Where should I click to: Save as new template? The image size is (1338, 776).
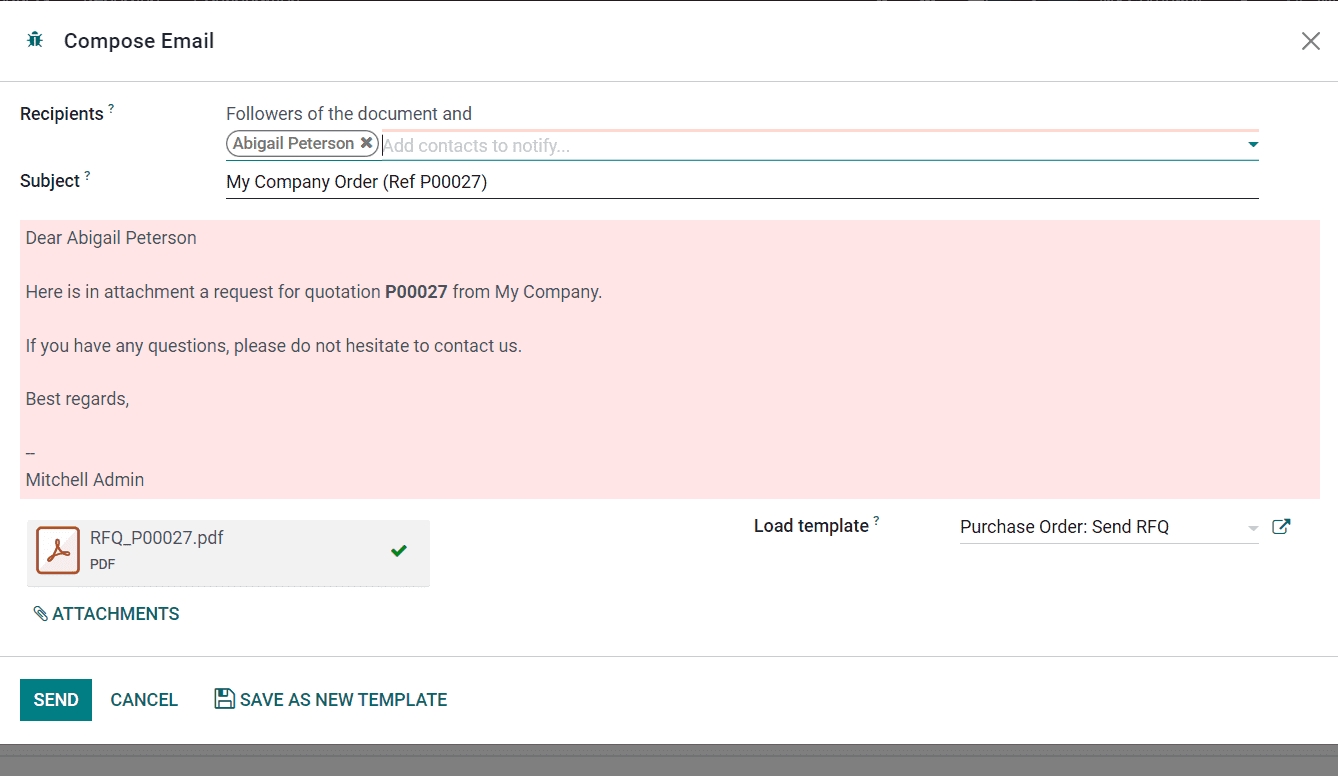tap(343, 700)
